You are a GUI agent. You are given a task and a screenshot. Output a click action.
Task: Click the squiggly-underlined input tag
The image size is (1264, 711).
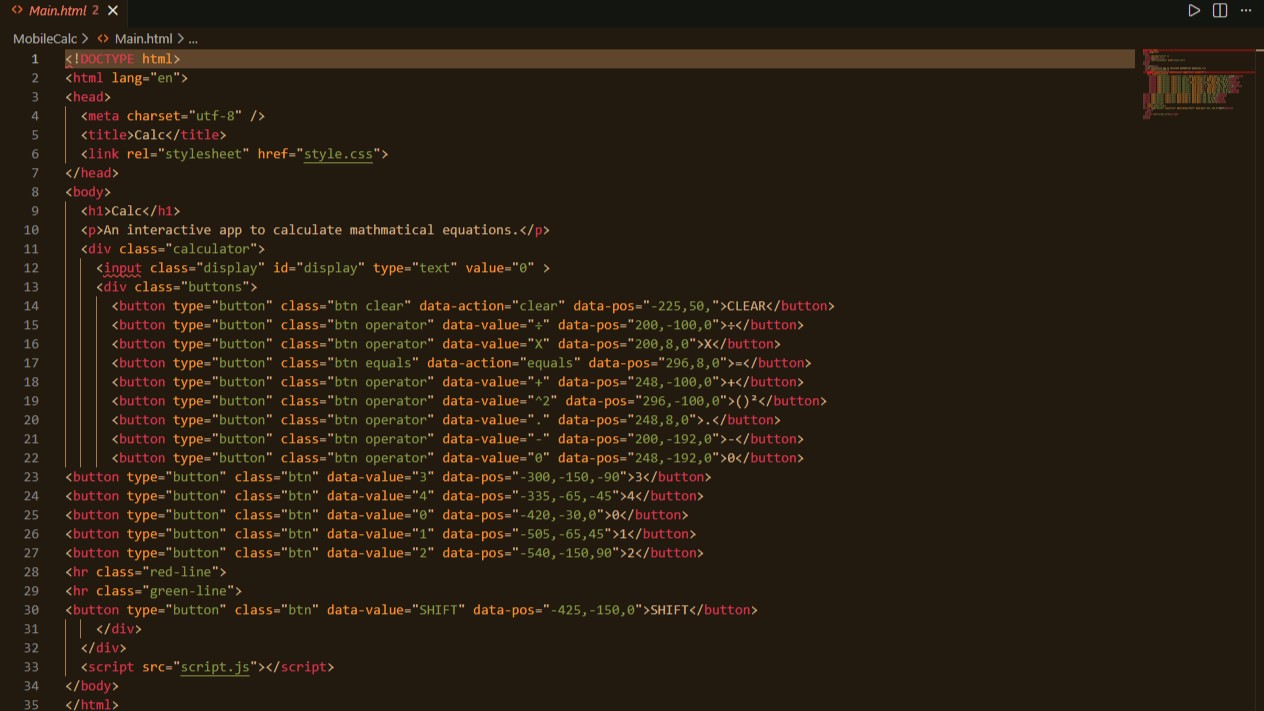[x=123, y=268]
